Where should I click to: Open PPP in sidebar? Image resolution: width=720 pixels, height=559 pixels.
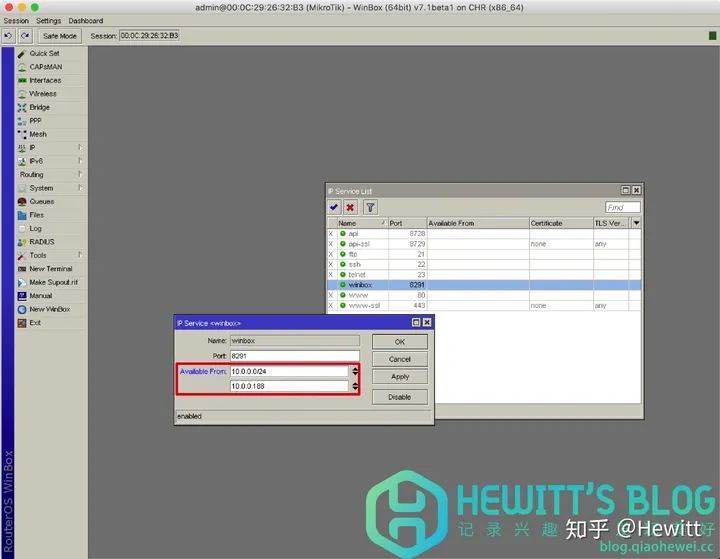click(51, 121)
